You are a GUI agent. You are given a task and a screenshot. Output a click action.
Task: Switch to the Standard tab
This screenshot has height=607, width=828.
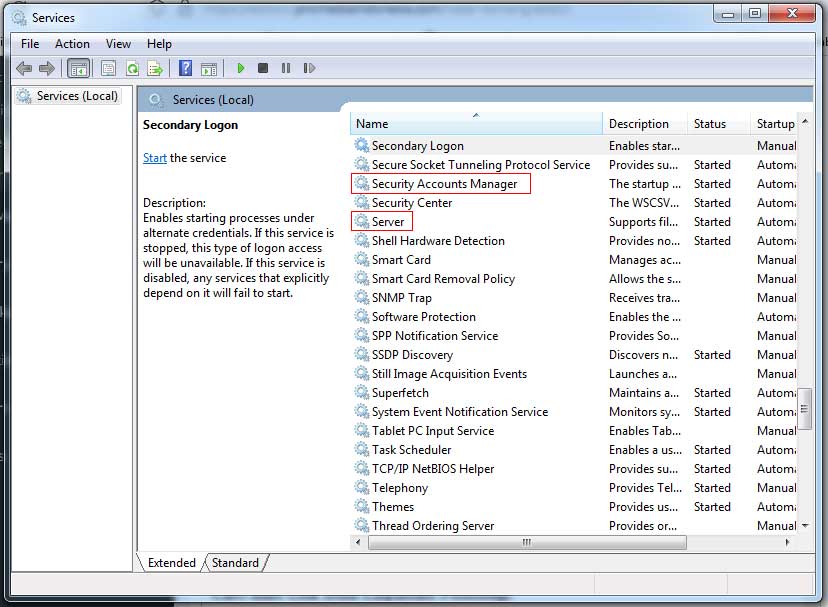click(236, 563)
